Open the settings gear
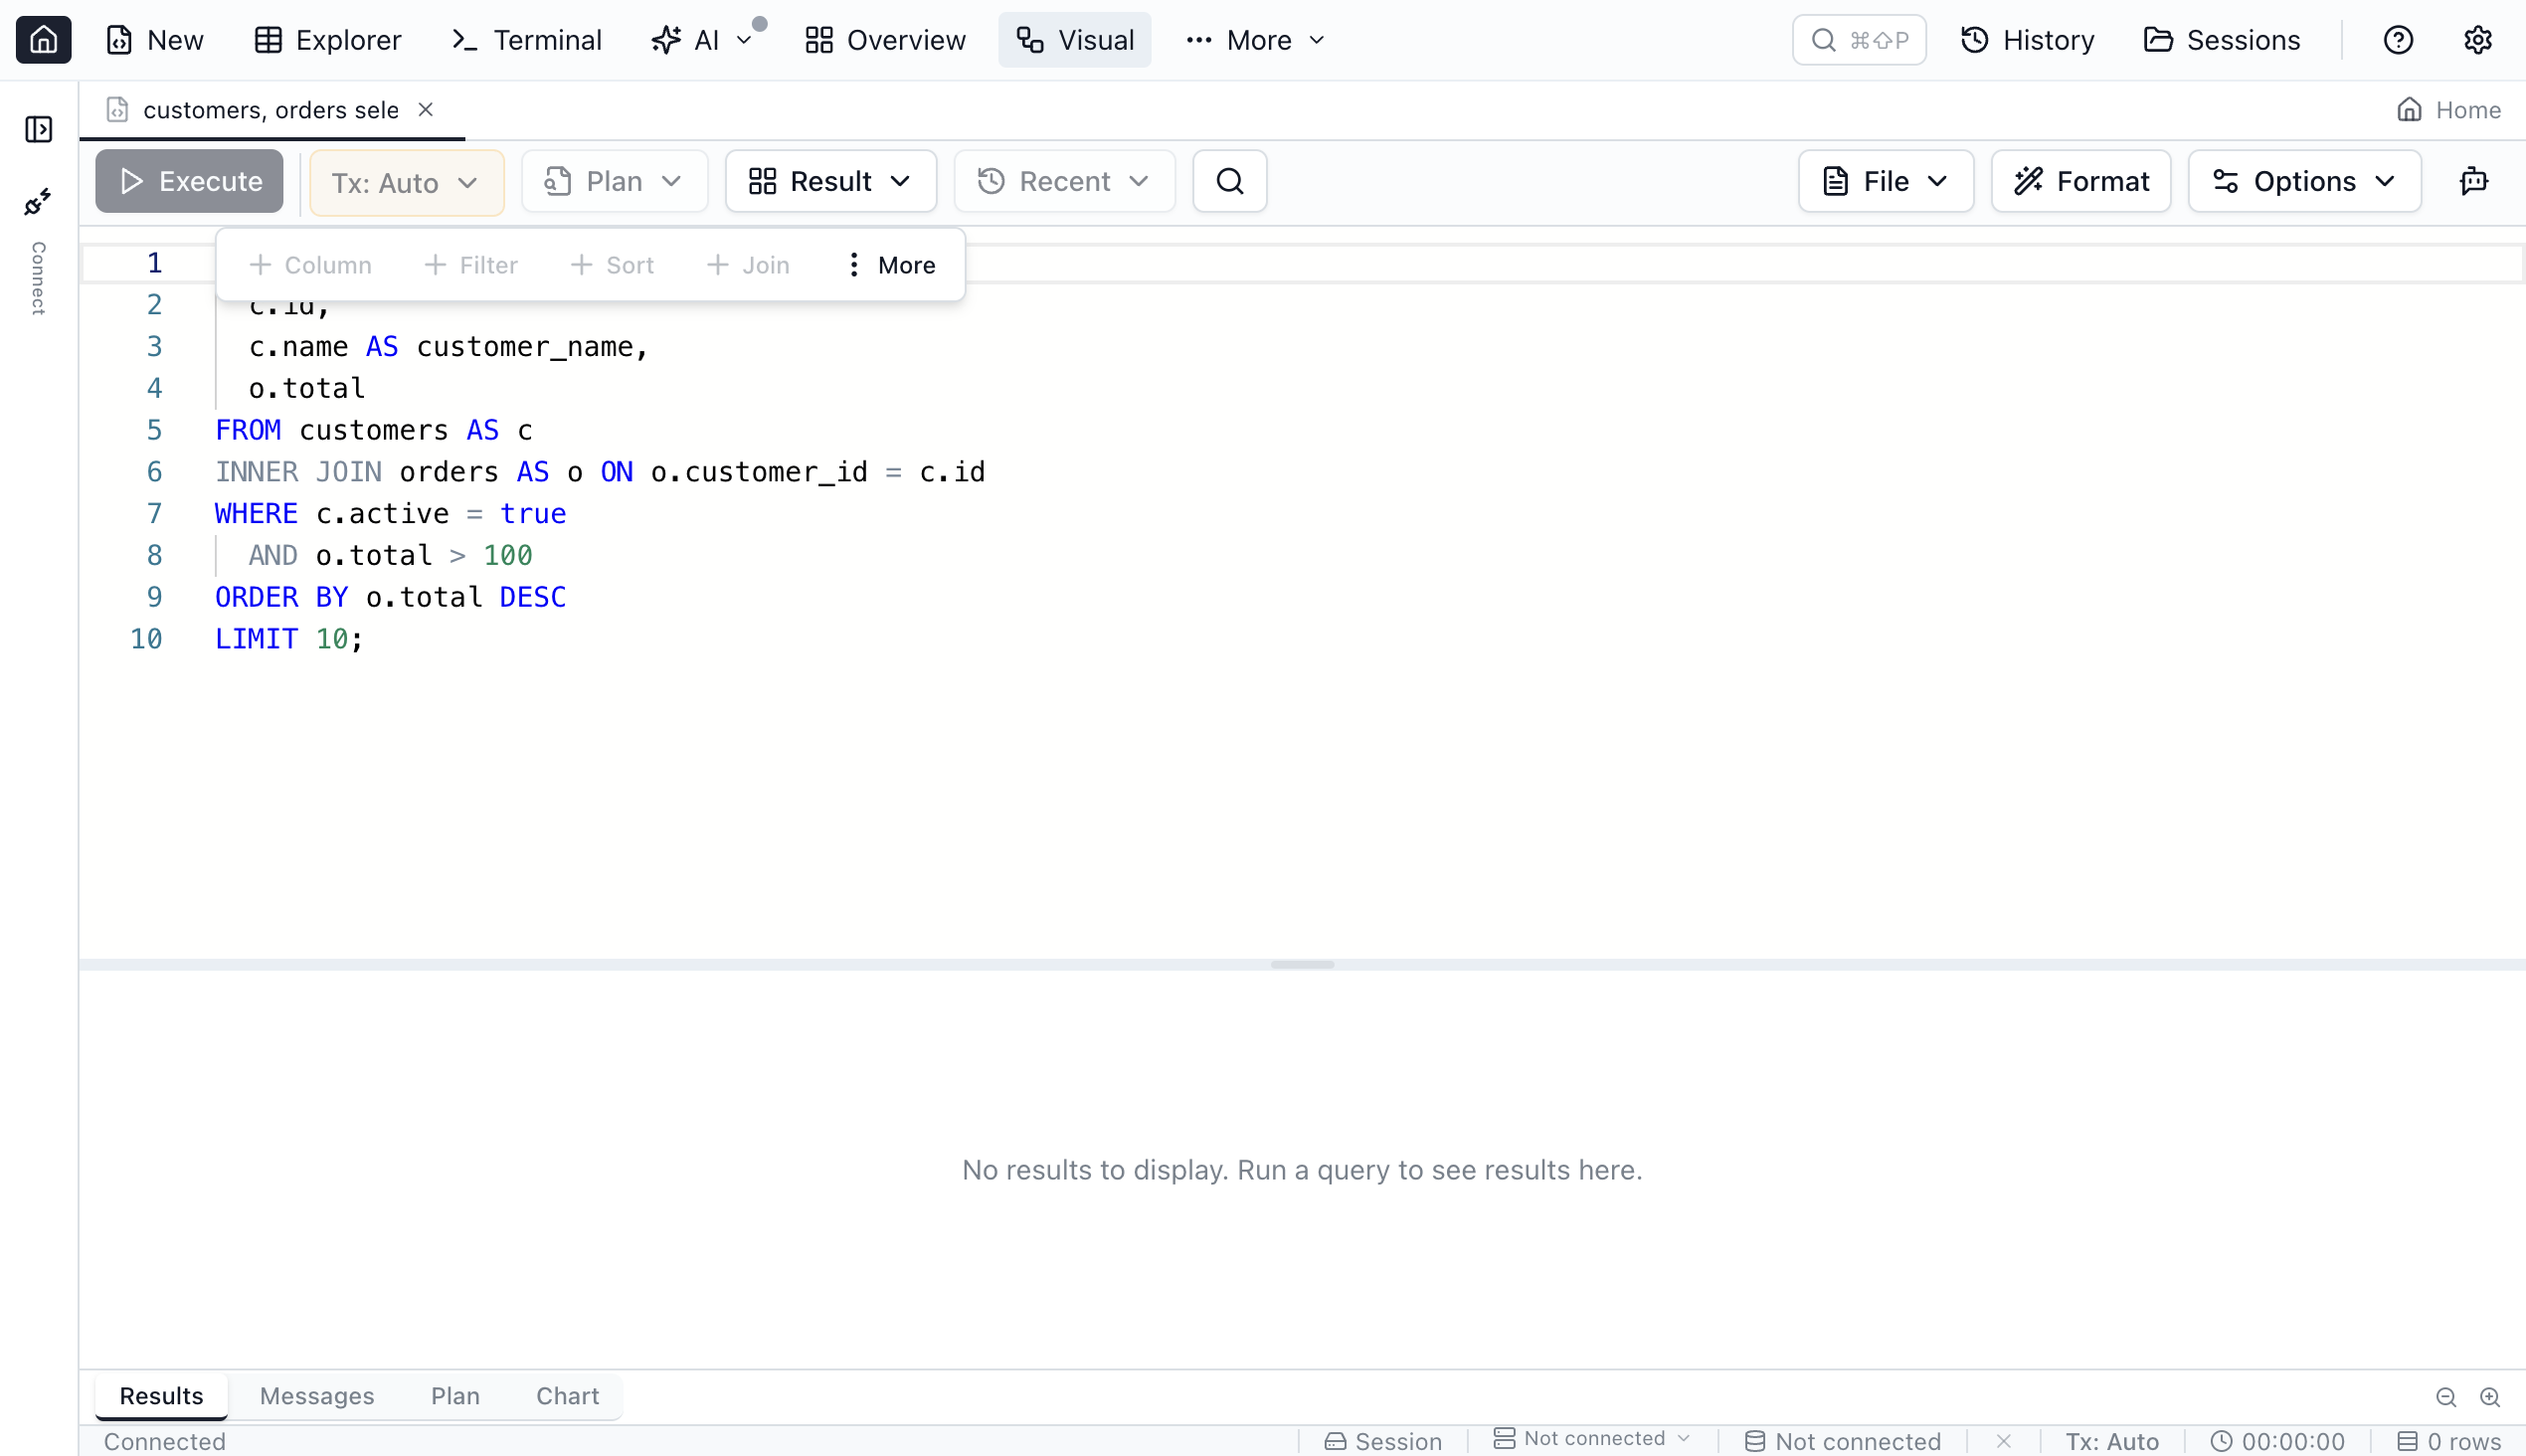This screenshot has height=1456, width=2526. pos(2477,40)
